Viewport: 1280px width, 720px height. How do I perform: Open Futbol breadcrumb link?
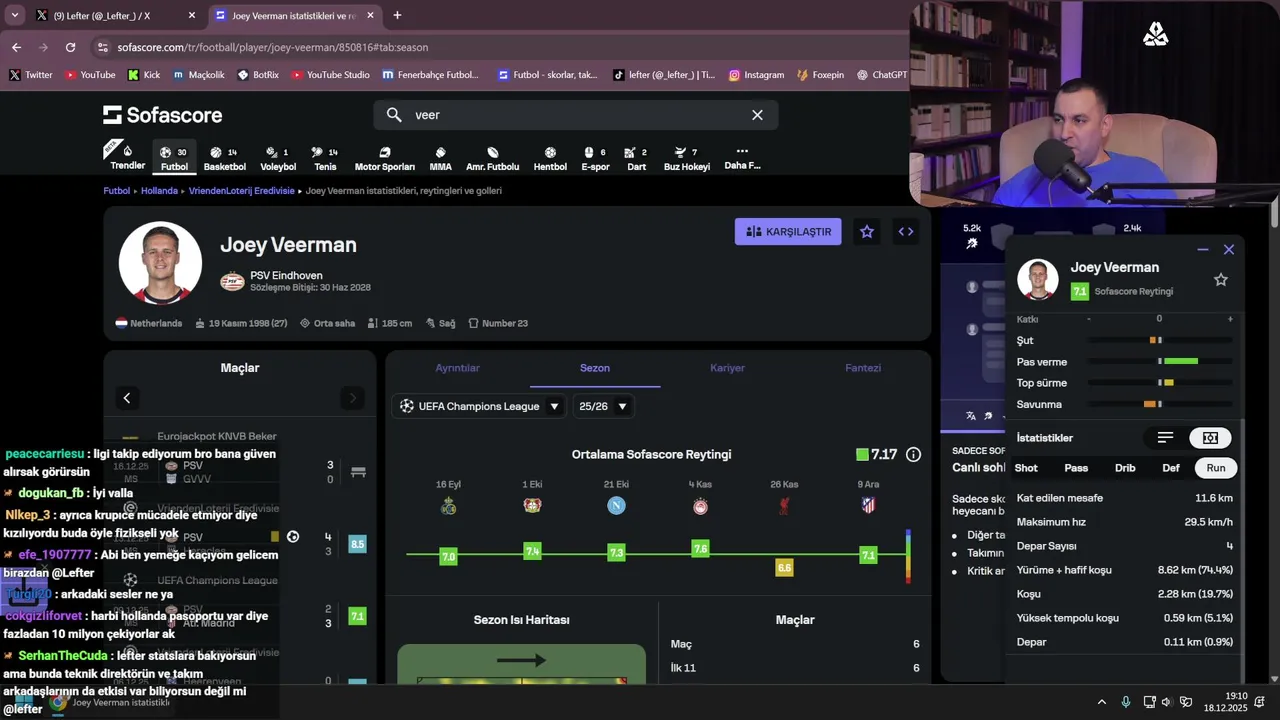pos(117,191)
